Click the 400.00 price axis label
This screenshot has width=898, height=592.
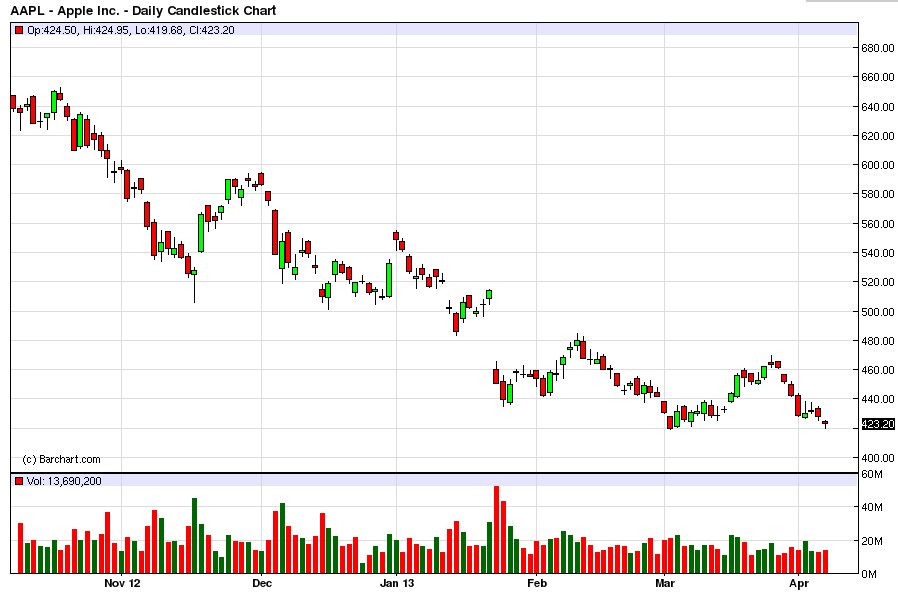click(x=877, y=458)
